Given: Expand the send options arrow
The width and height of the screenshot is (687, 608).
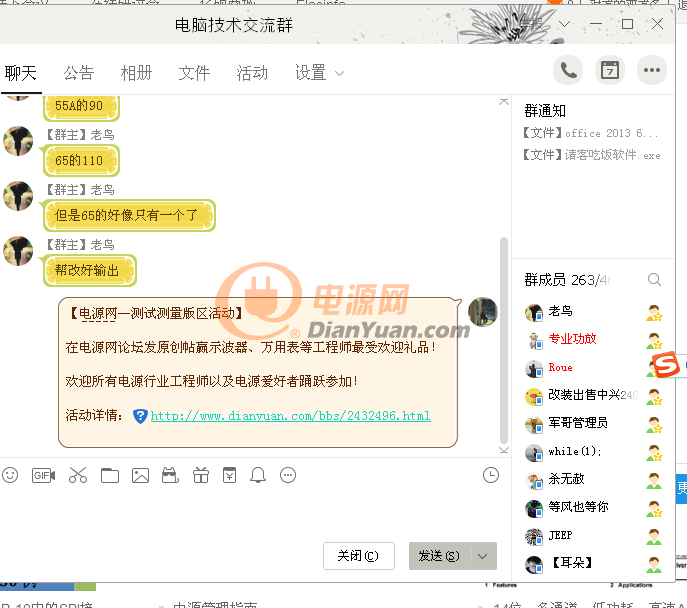Looking at the screenshot, I should point(483,556).
